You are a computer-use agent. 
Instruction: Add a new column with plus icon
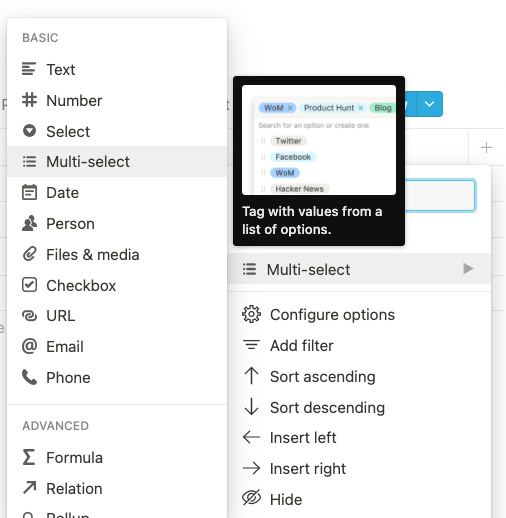486,147
